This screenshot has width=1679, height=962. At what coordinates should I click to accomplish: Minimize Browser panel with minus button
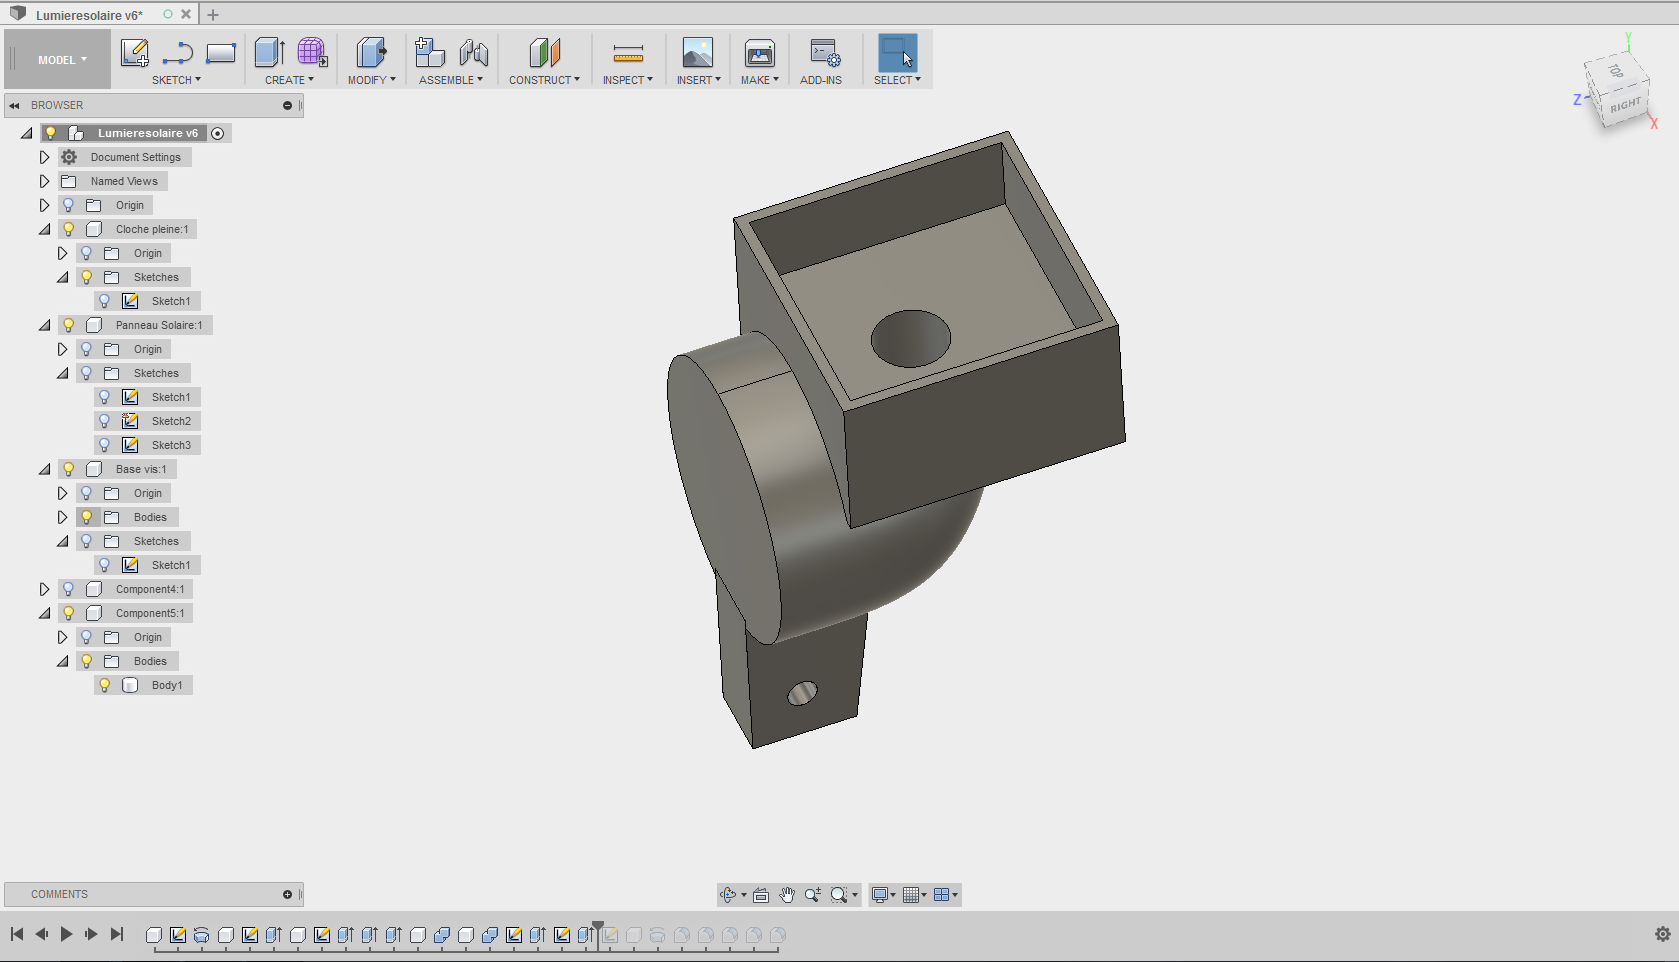(287, 105)
